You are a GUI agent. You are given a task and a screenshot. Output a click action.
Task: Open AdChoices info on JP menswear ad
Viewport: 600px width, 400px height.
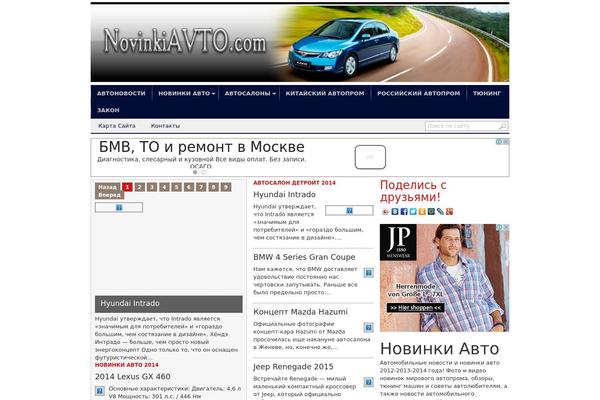499,227
